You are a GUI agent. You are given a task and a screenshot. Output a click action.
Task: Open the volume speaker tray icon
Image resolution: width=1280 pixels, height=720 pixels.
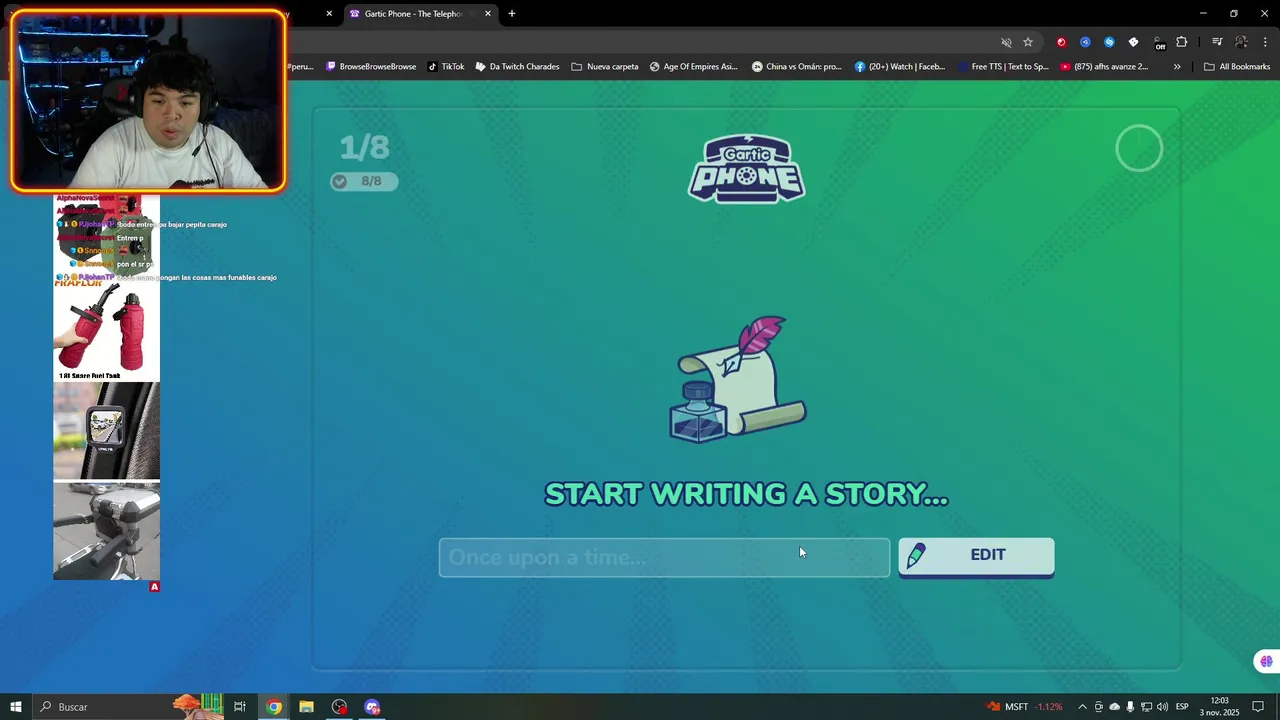(1162, 707)
